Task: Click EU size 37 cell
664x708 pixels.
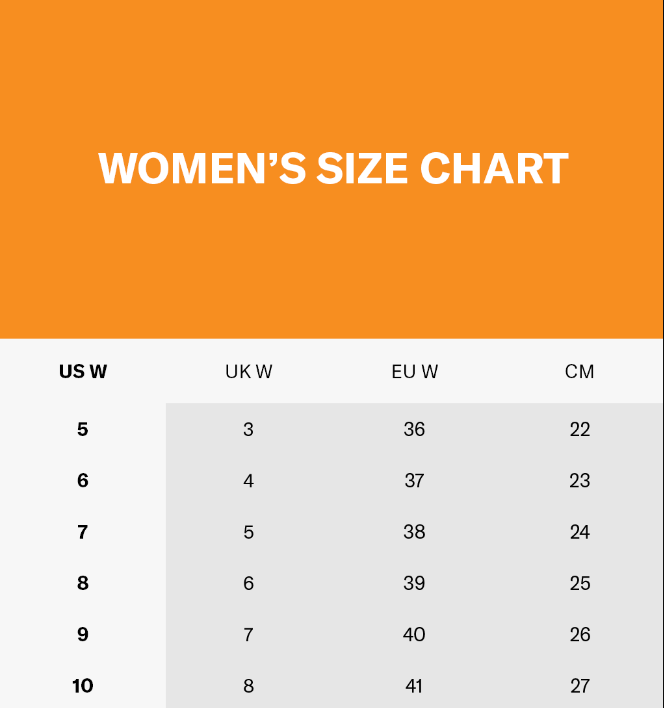Action: 414,480
